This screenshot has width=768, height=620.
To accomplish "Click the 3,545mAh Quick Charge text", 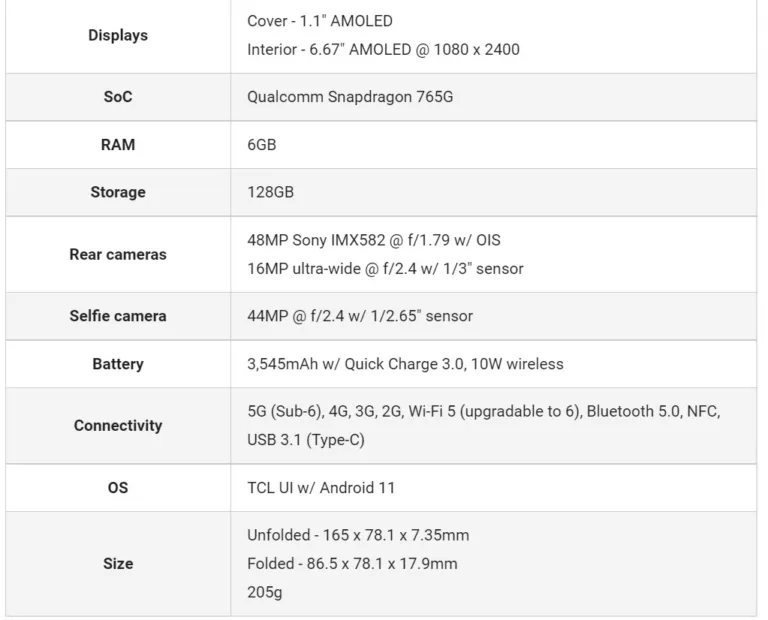I will [x=405, y=364].
